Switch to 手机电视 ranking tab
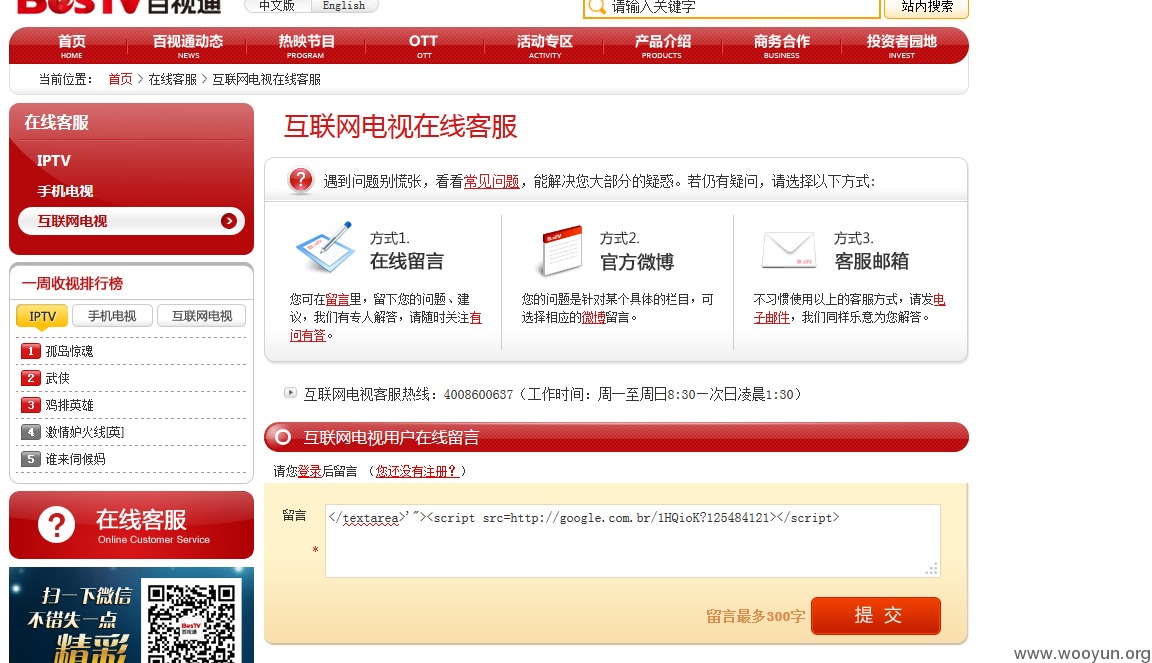The image size is (1152, 663). pos(112,316)
